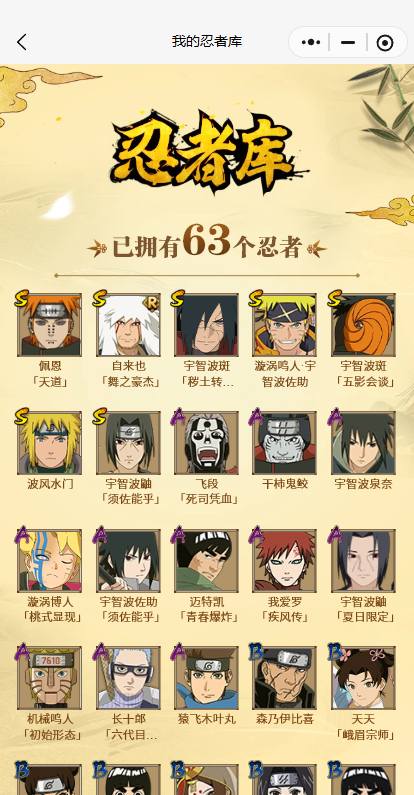Choose 宇智波斑「秽土转…」ninja avatar
Viewport: 414px width, 795px height.
tap(206, 325)
